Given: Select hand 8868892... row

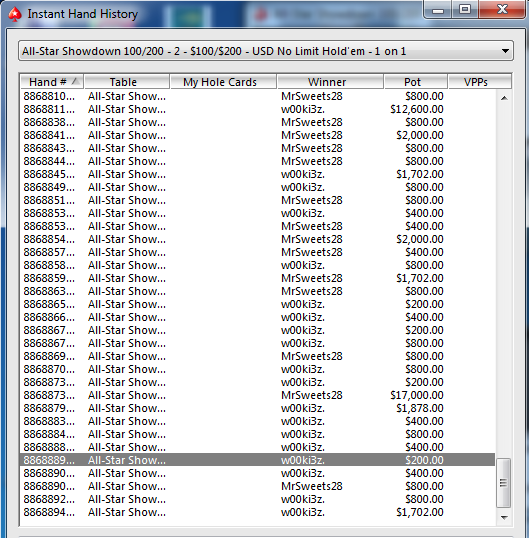Looking at the screenshot, I should coord(257,499).
